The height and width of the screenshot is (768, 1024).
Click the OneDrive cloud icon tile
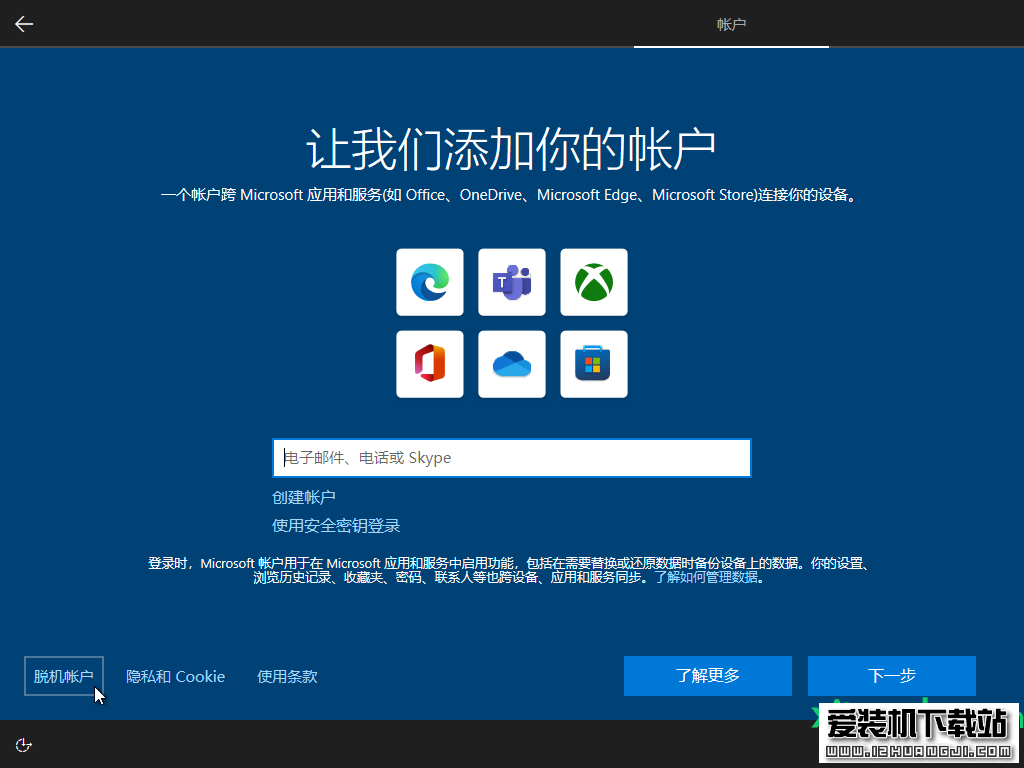tap(512, 364)
